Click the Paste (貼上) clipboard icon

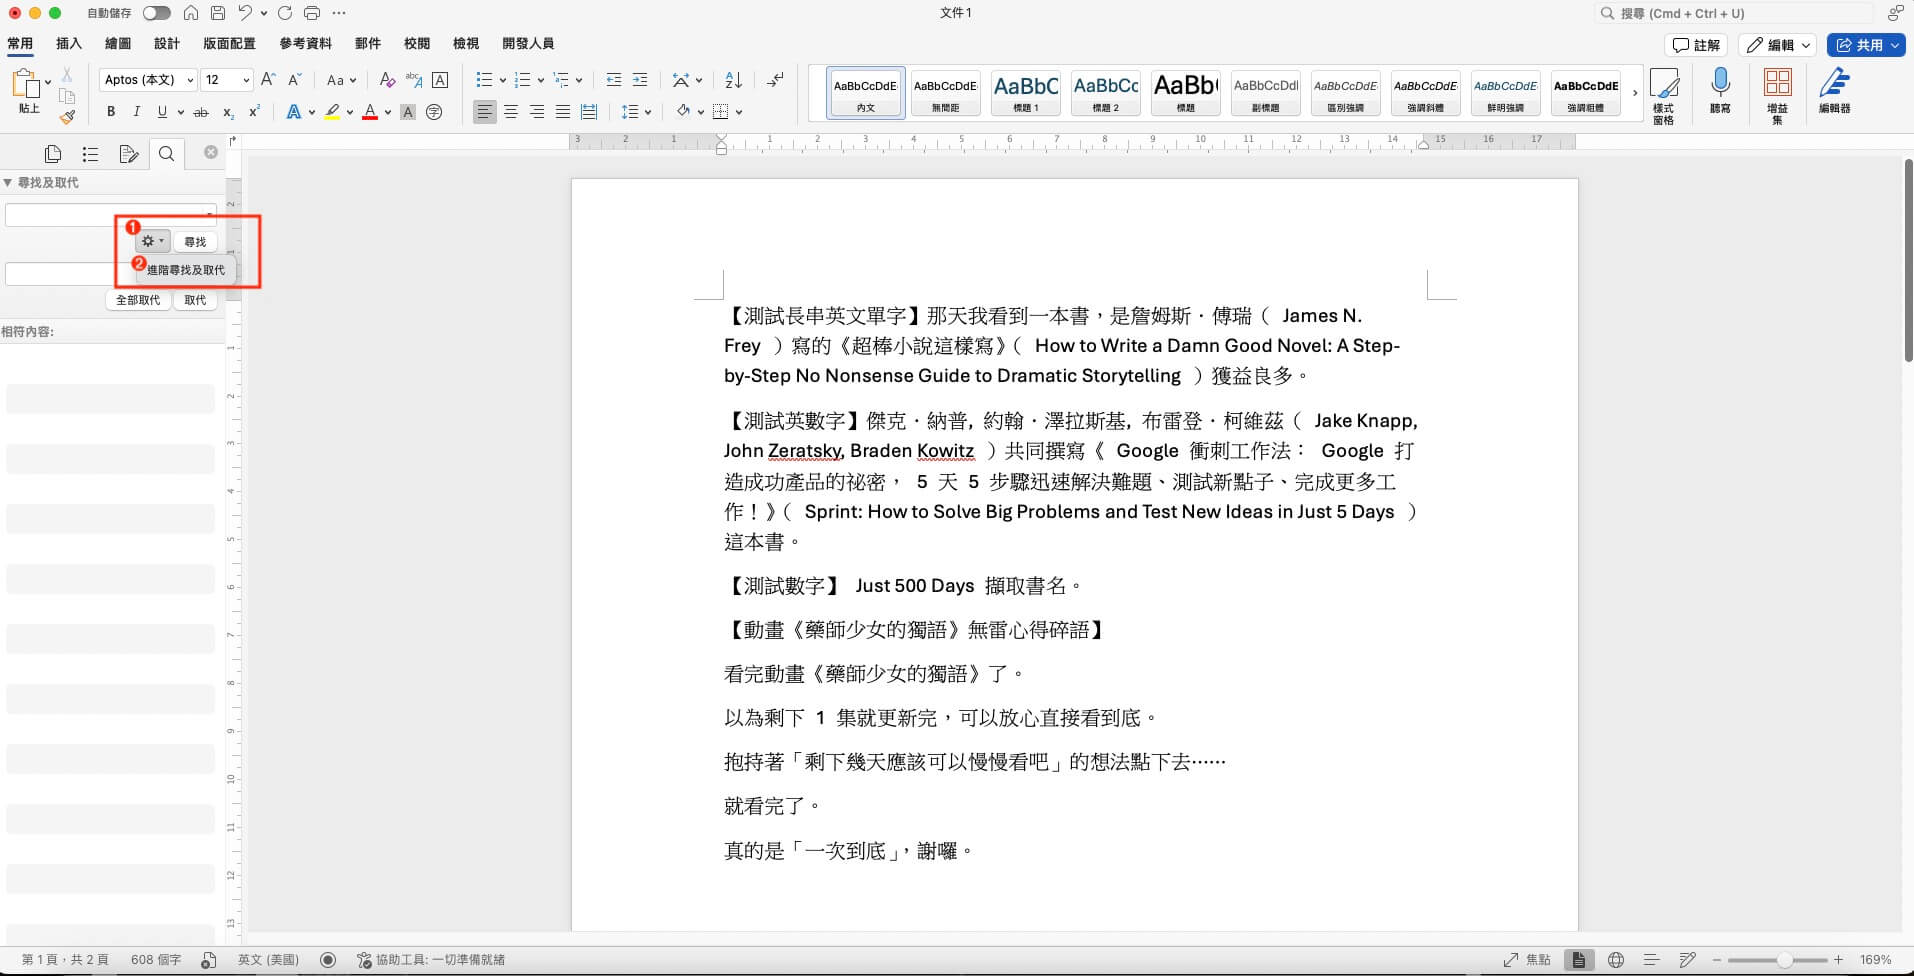pos(25,84)
